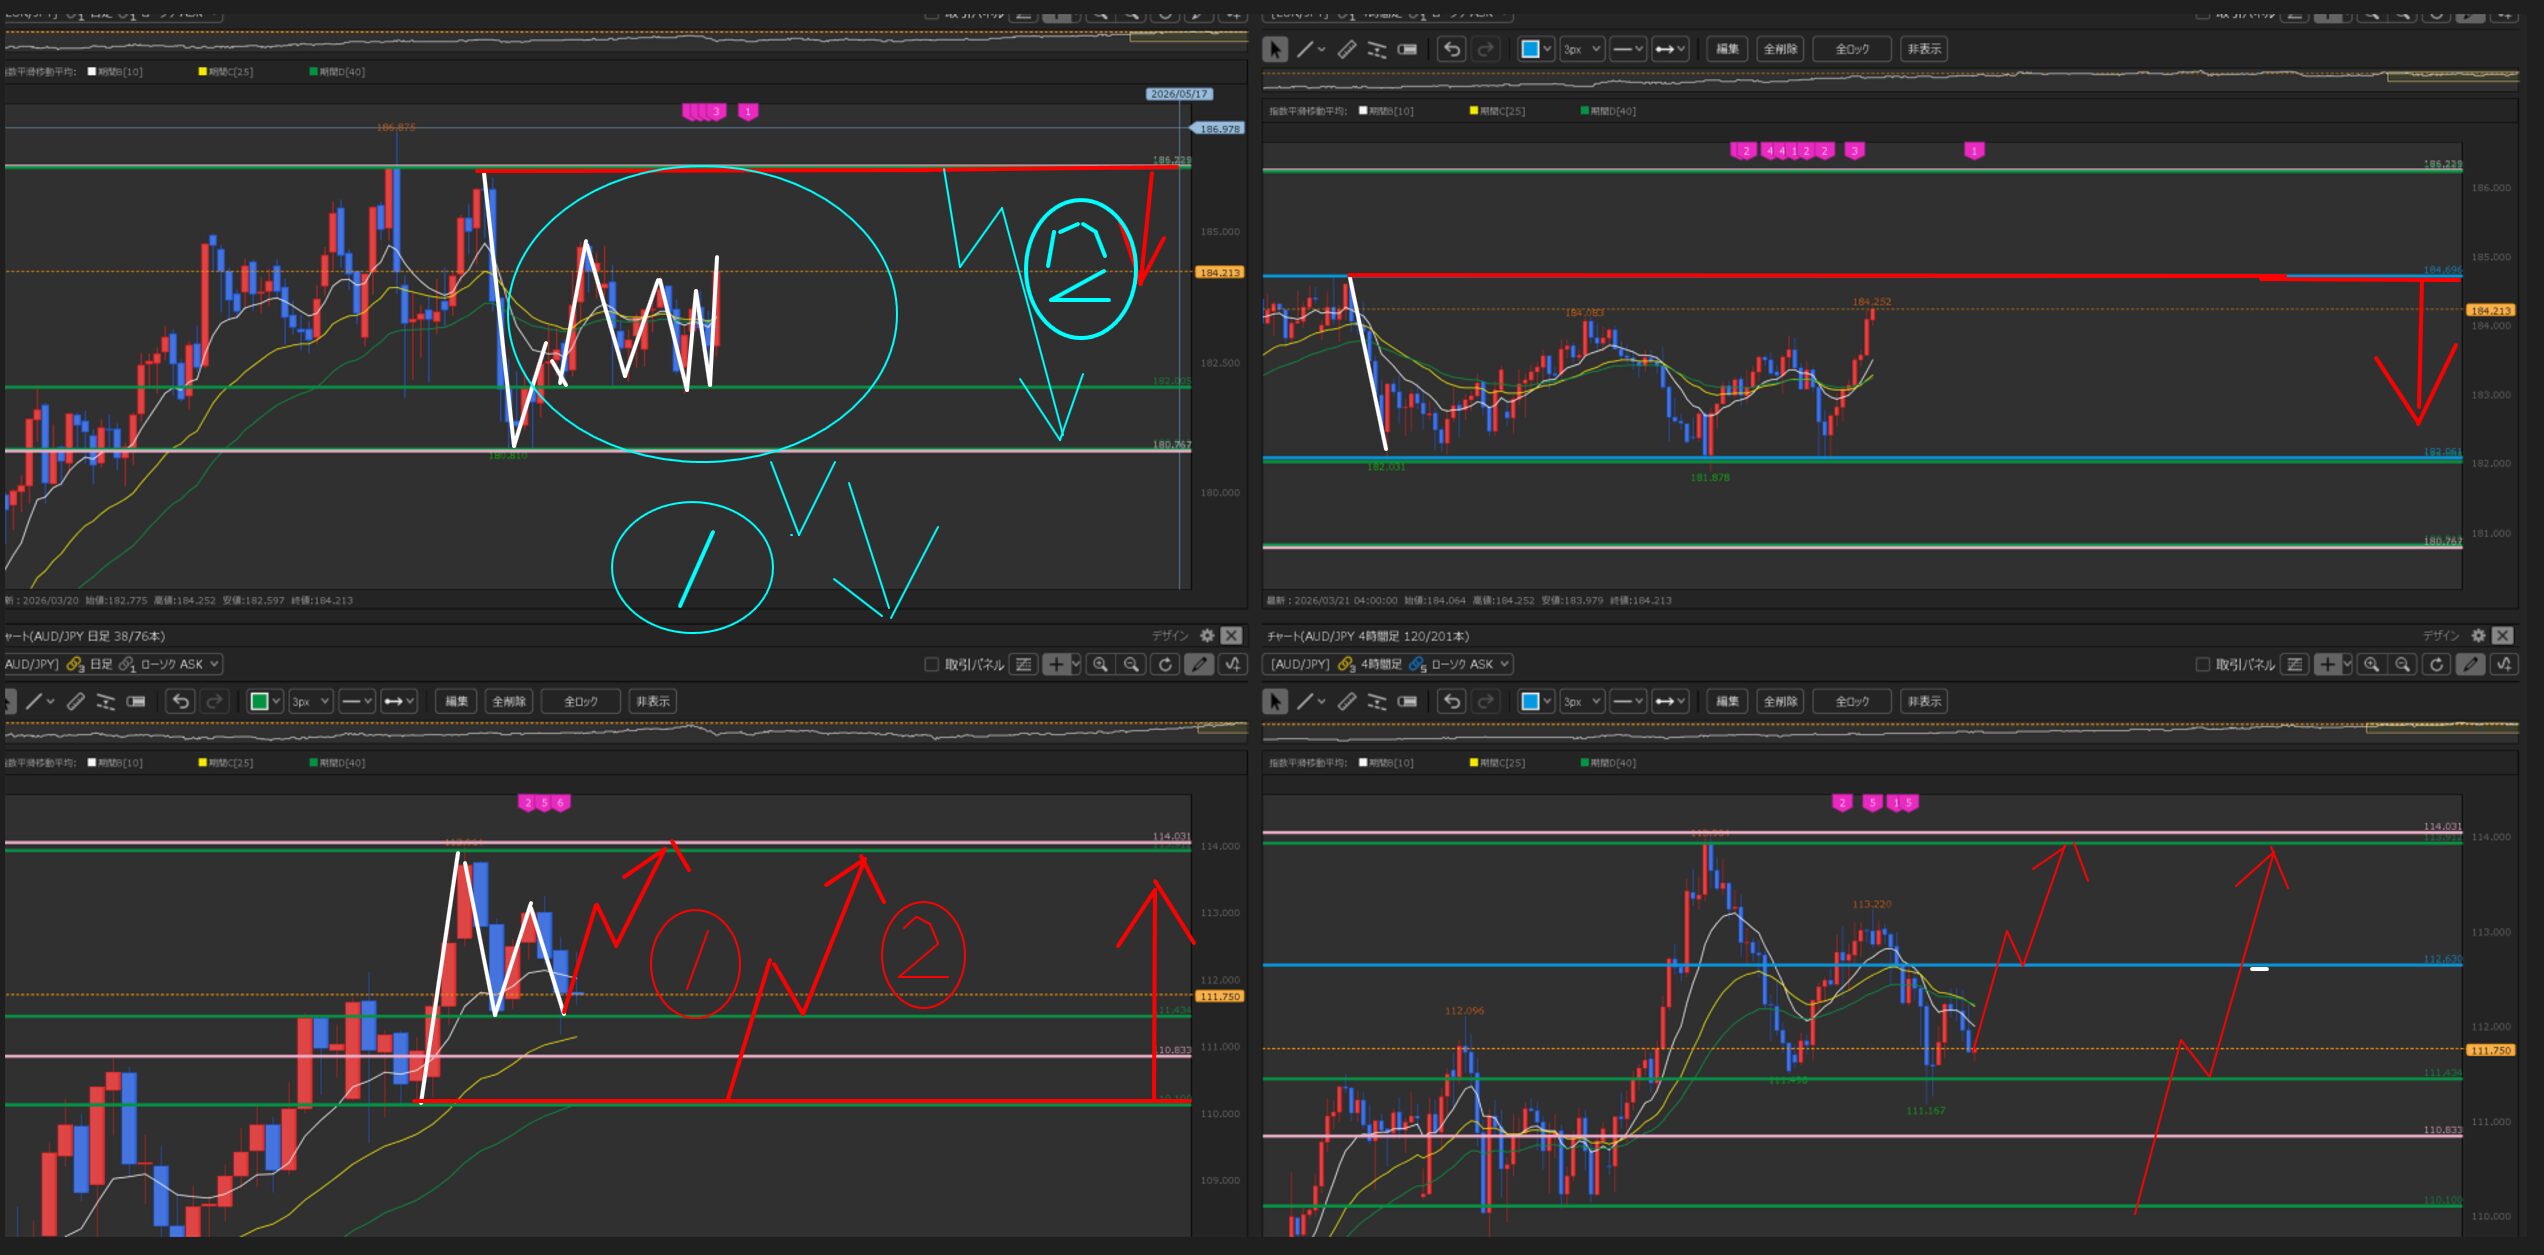Screen dimensions: 2544x1255
Task: Refresh the AUD/JPY daily chart
Action: 1165,665
